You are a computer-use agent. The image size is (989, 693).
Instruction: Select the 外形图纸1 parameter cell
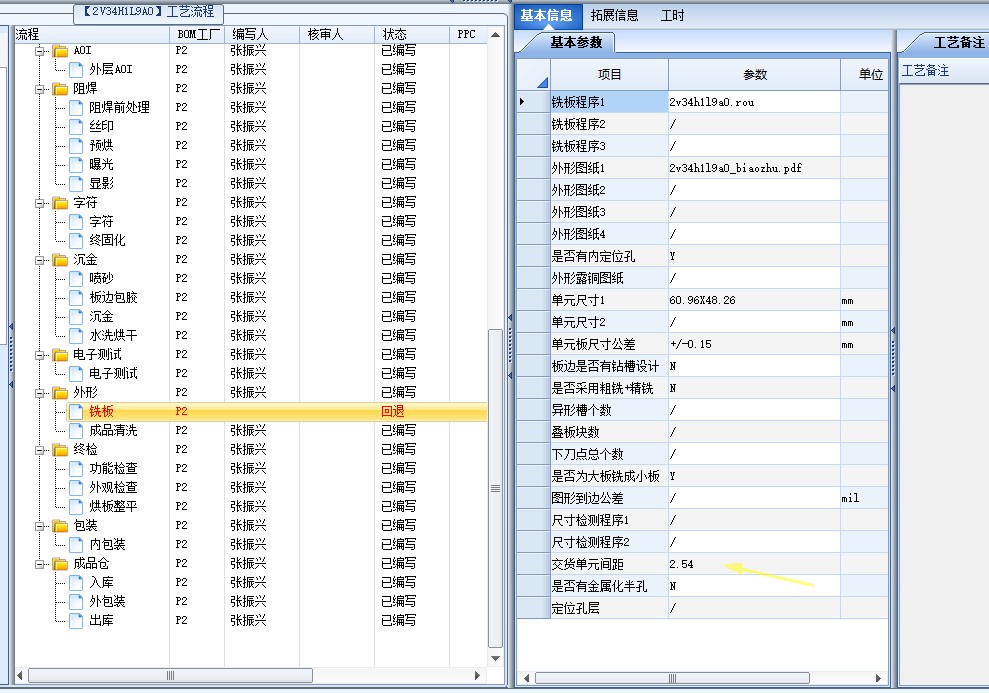pos(754,168)
